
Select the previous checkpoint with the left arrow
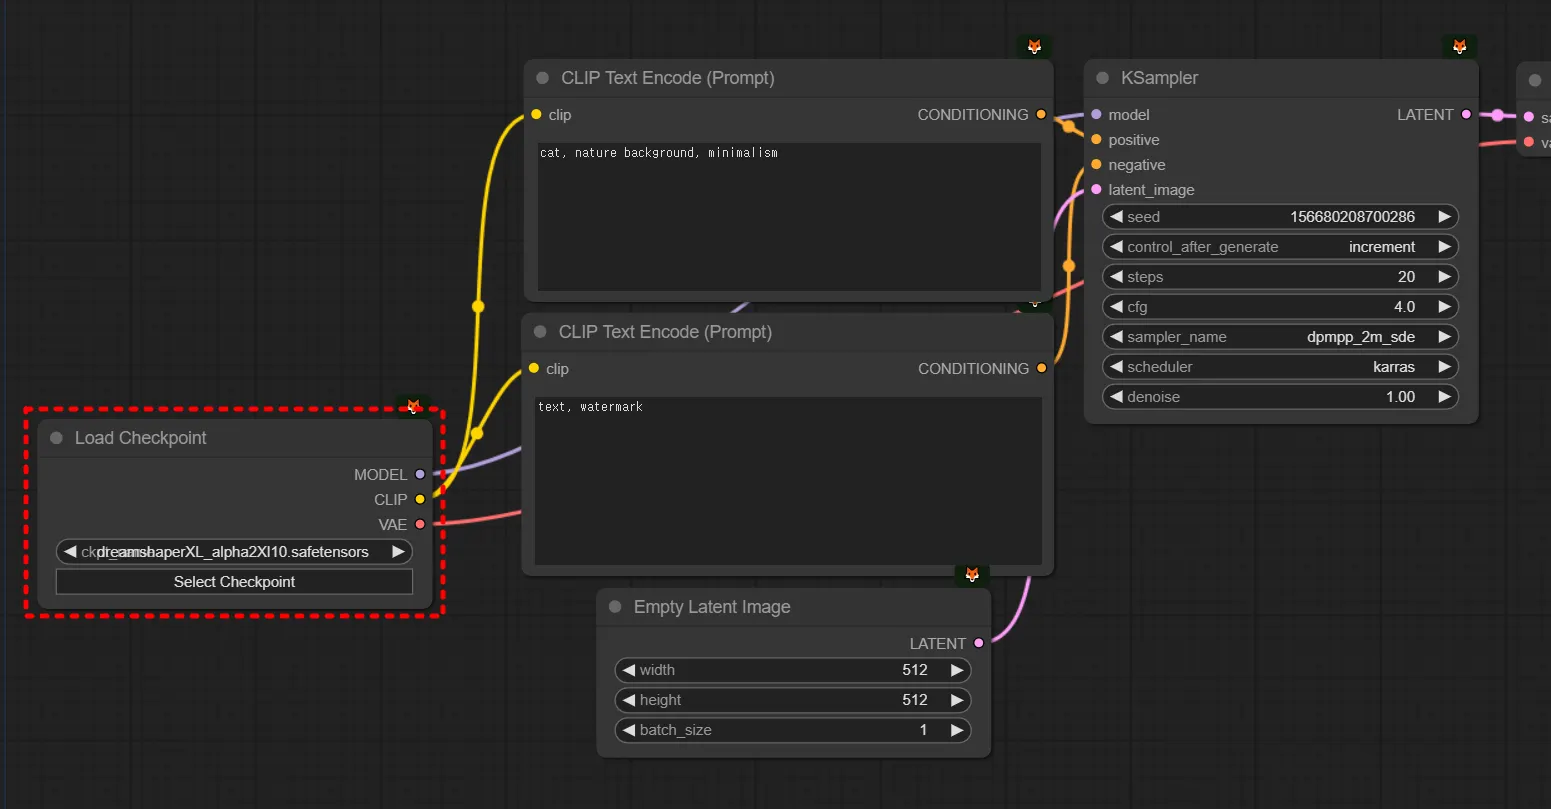pos(70,552)
